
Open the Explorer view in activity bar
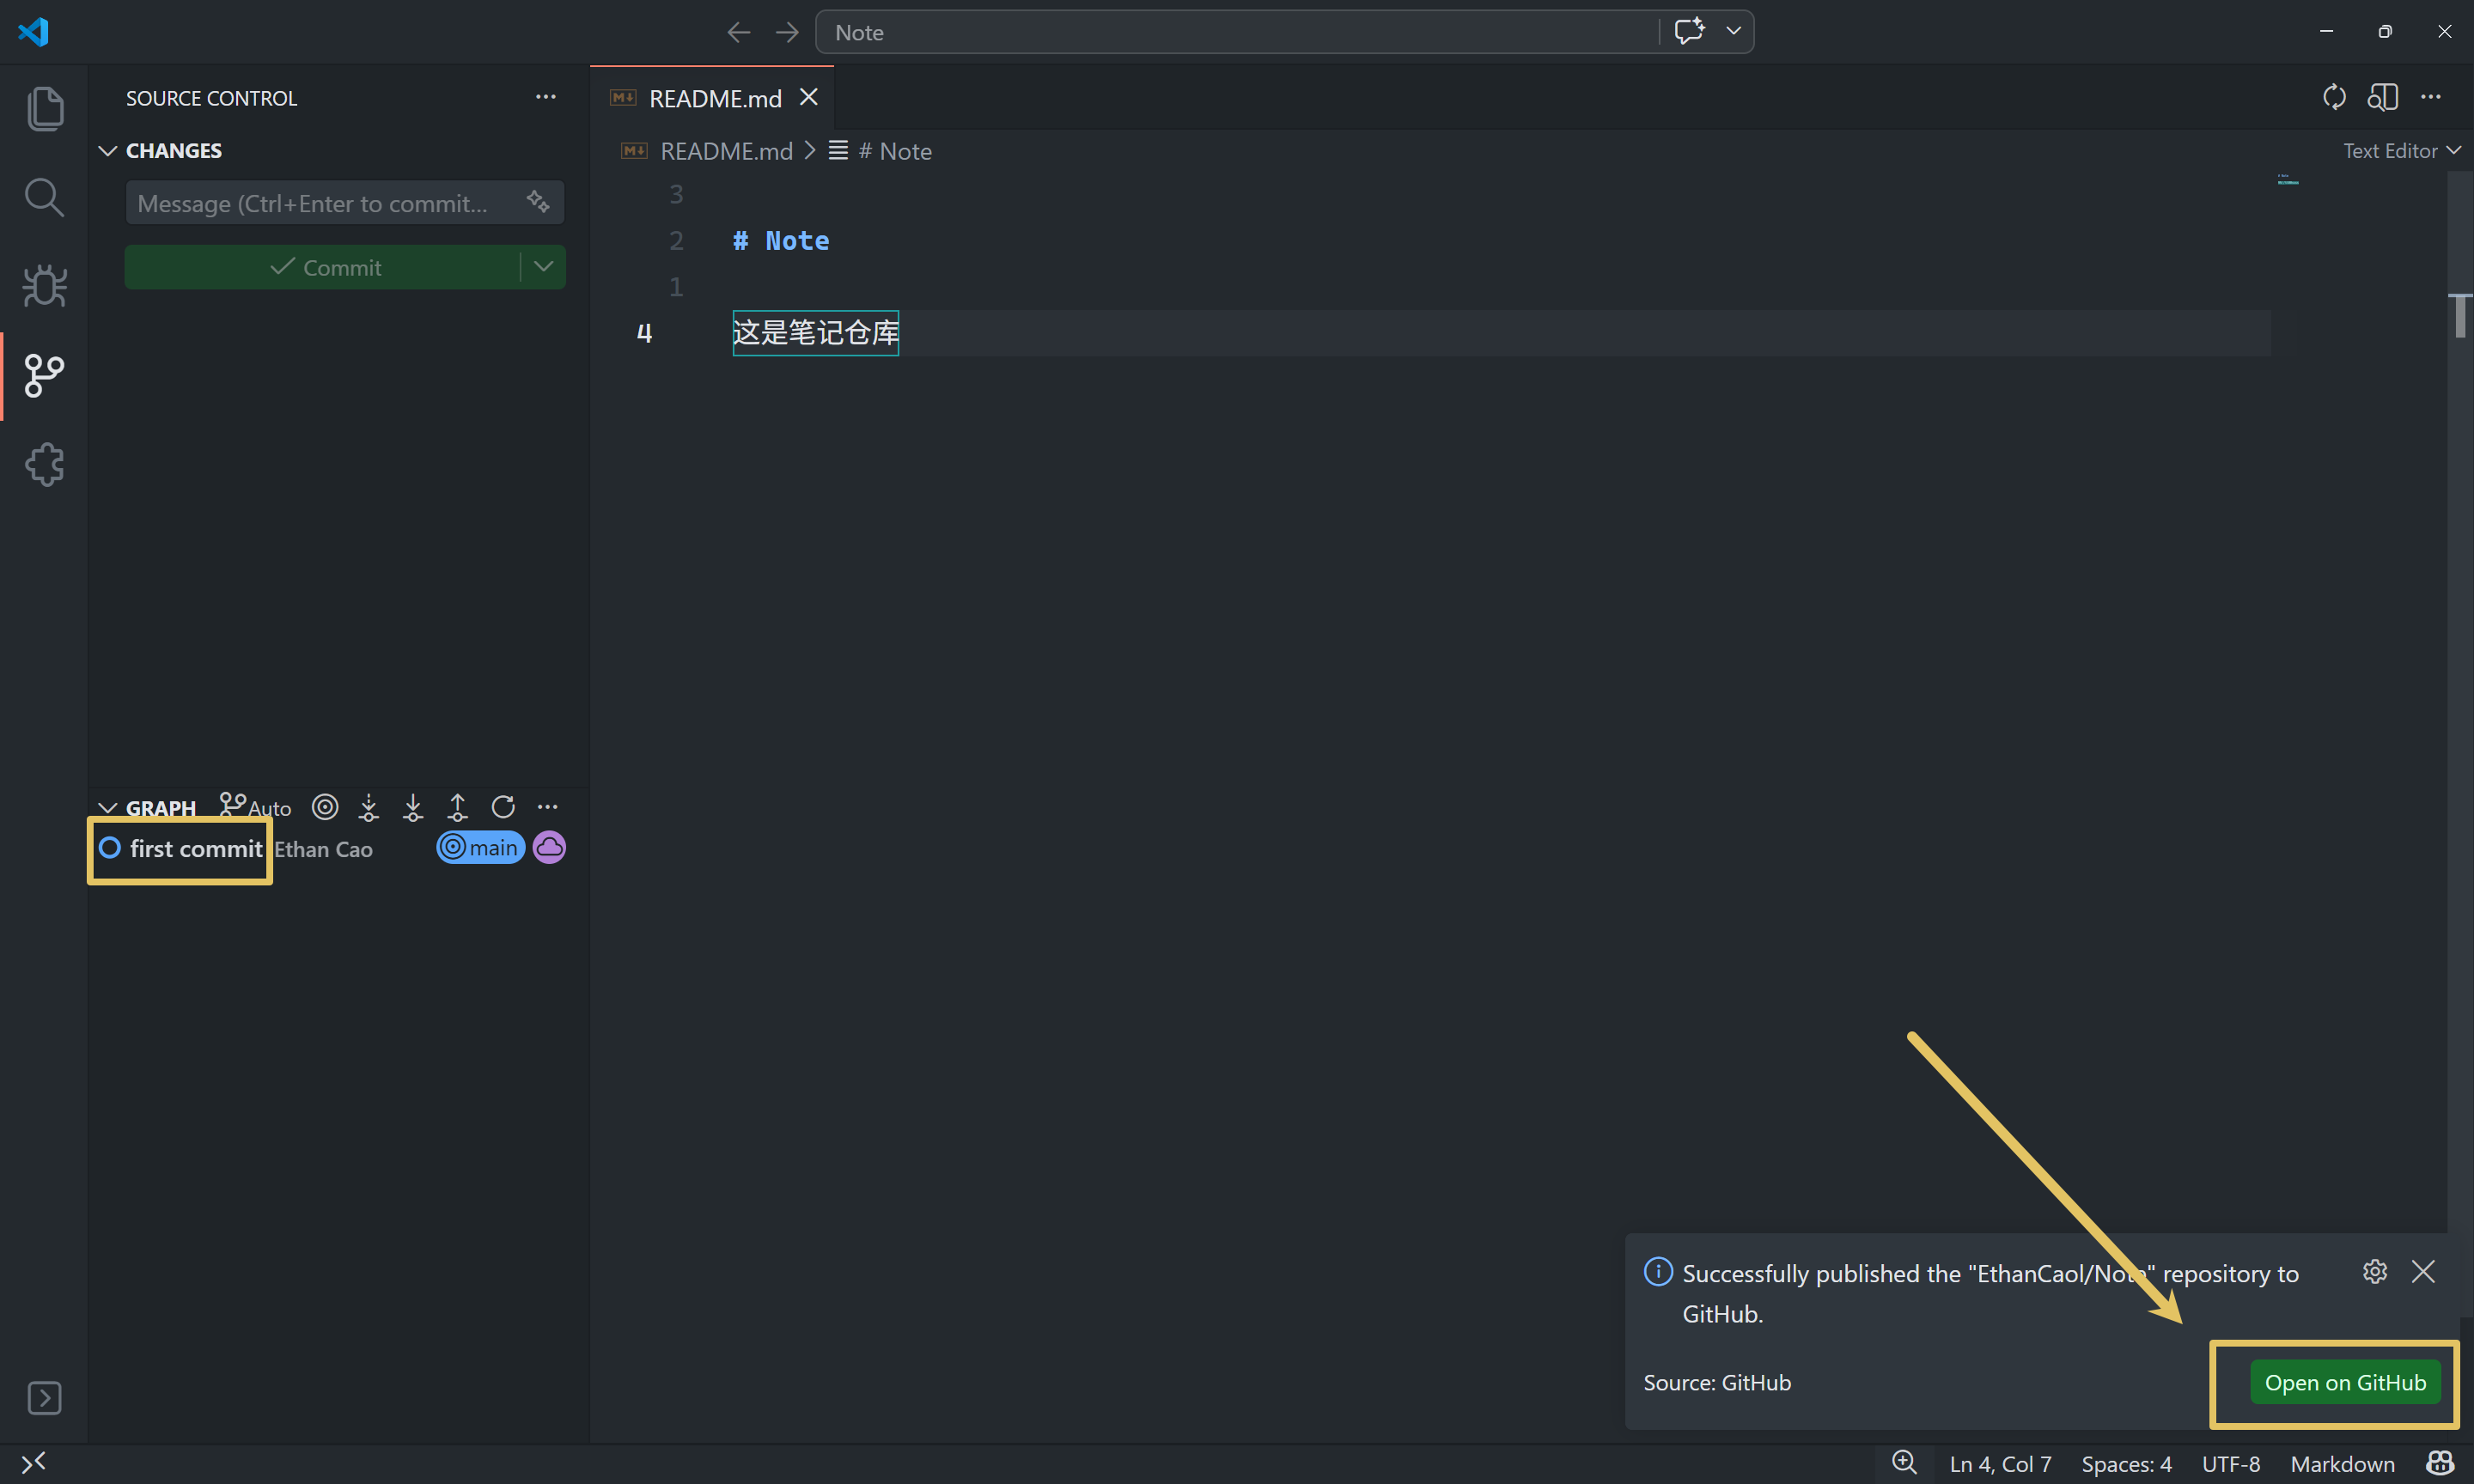(44, 108)
